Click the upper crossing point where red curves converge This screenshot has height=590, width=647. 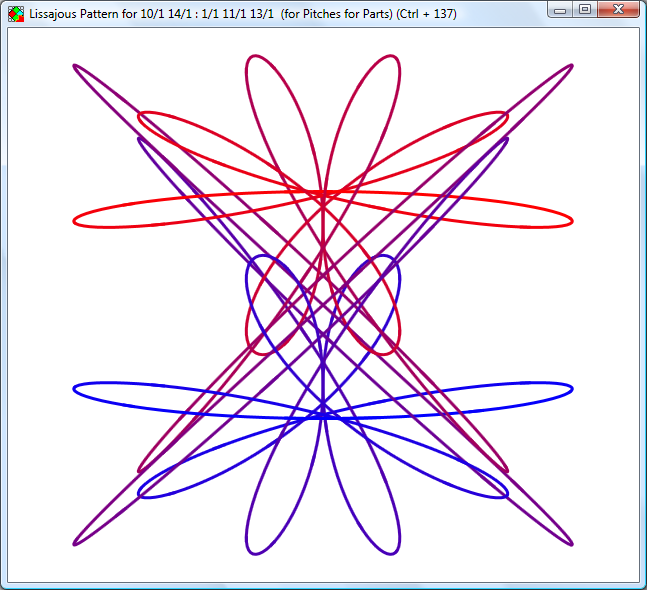323,193
